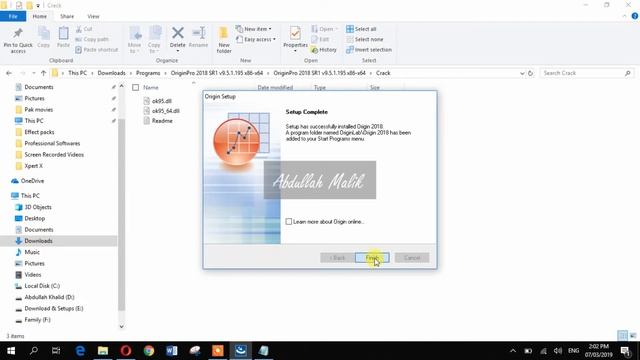Open Word from the taskbar

point(172,351)
